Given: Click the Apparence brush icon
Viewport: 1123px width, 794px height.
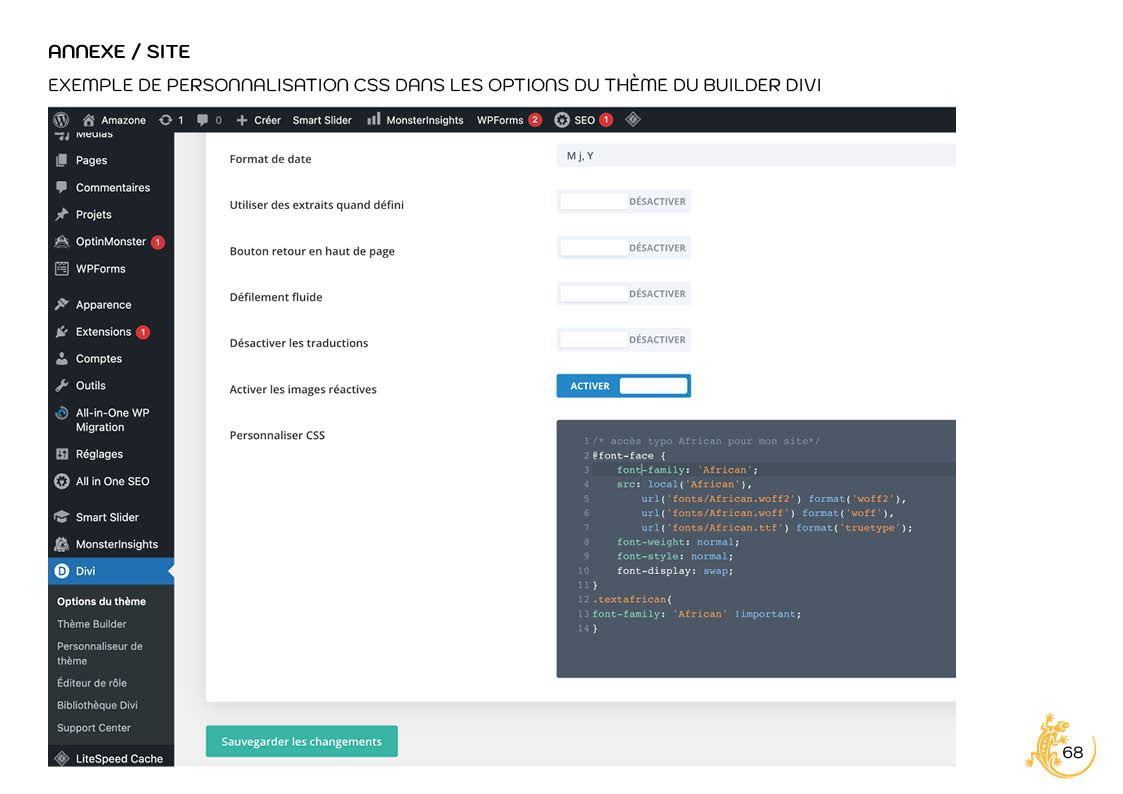Looking at the screenshot, I should click(x=62, y=304).
